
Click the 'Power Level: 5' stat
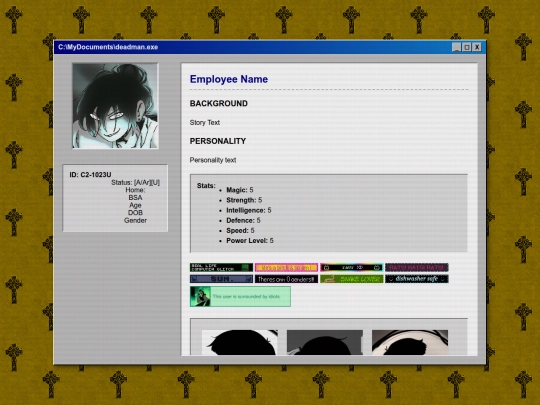point(250,241)
